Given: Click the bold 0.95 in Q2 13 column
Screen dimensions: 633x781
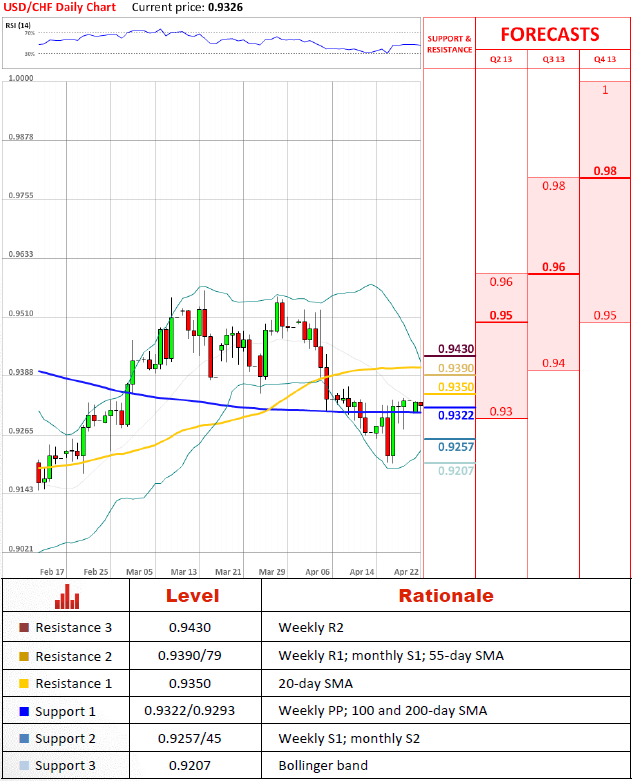Looking at the screenshot, I should point(501,315).
